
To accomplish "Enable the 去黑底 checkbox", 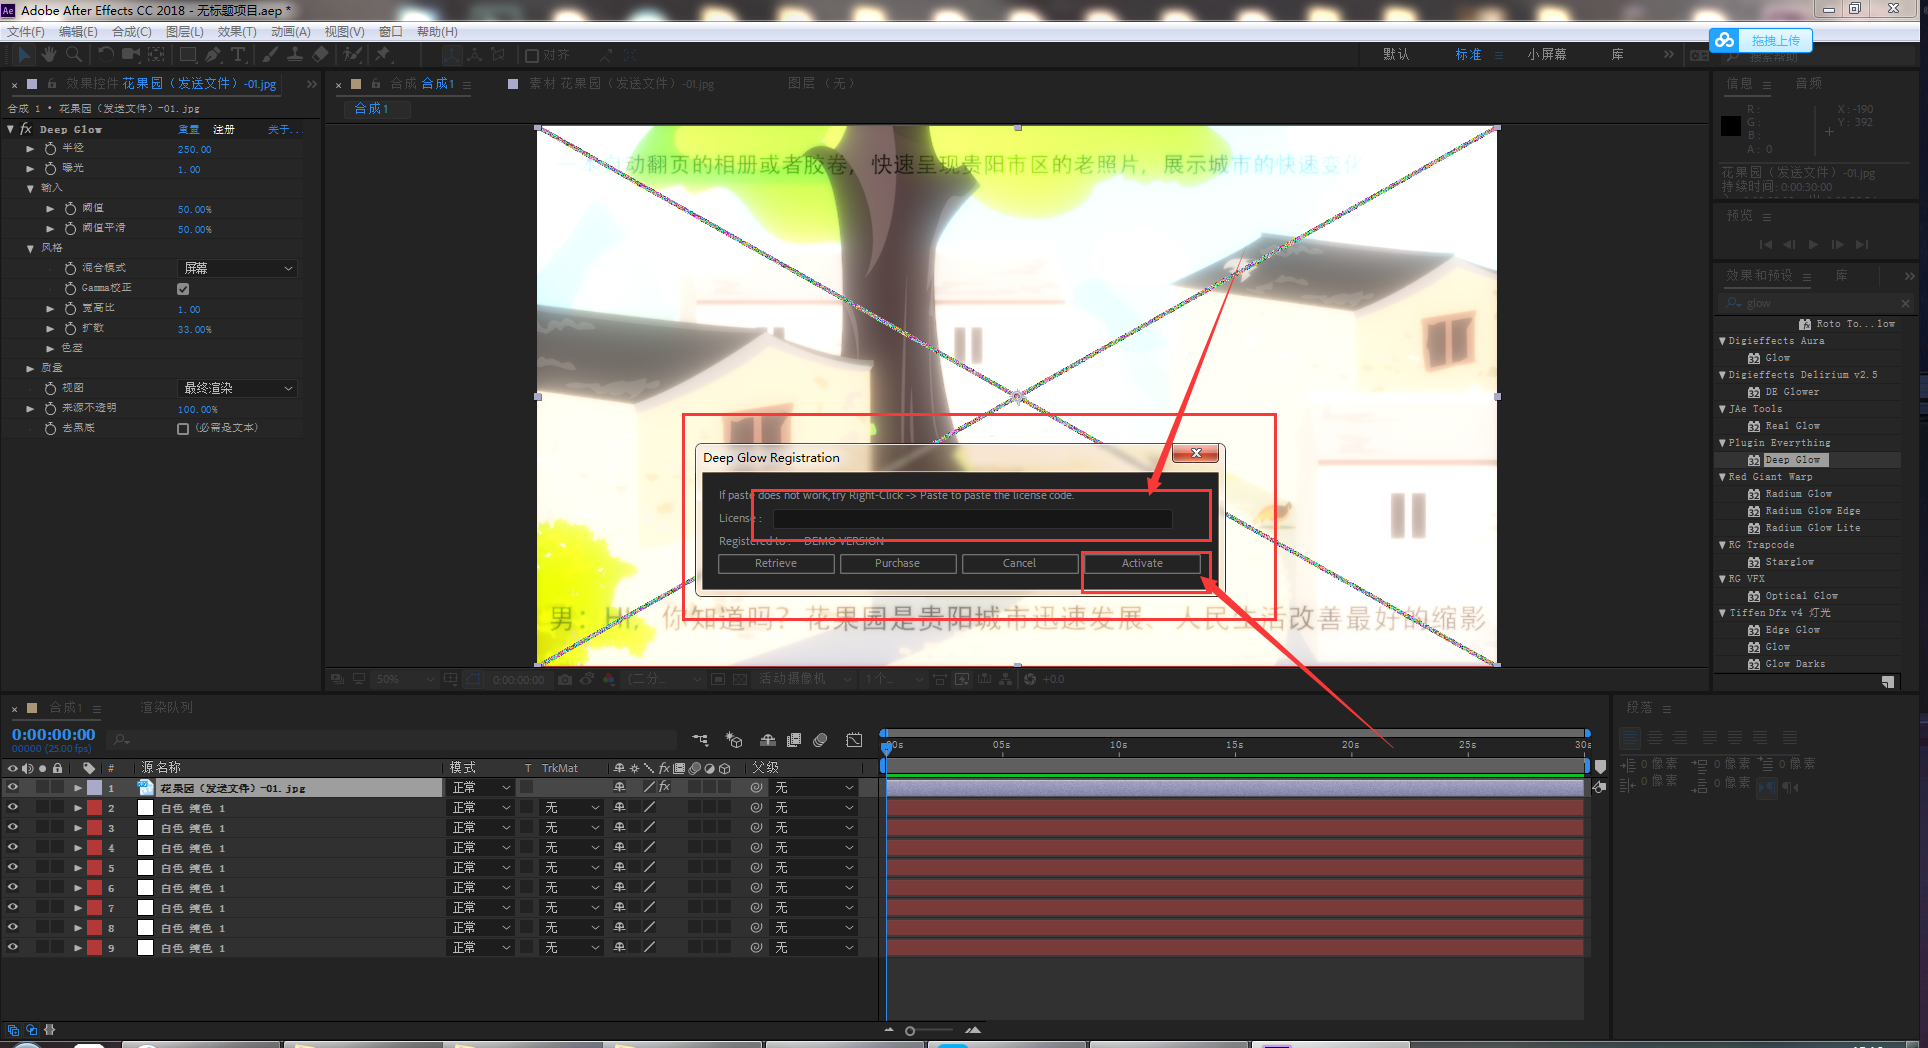I will [183, 429].
